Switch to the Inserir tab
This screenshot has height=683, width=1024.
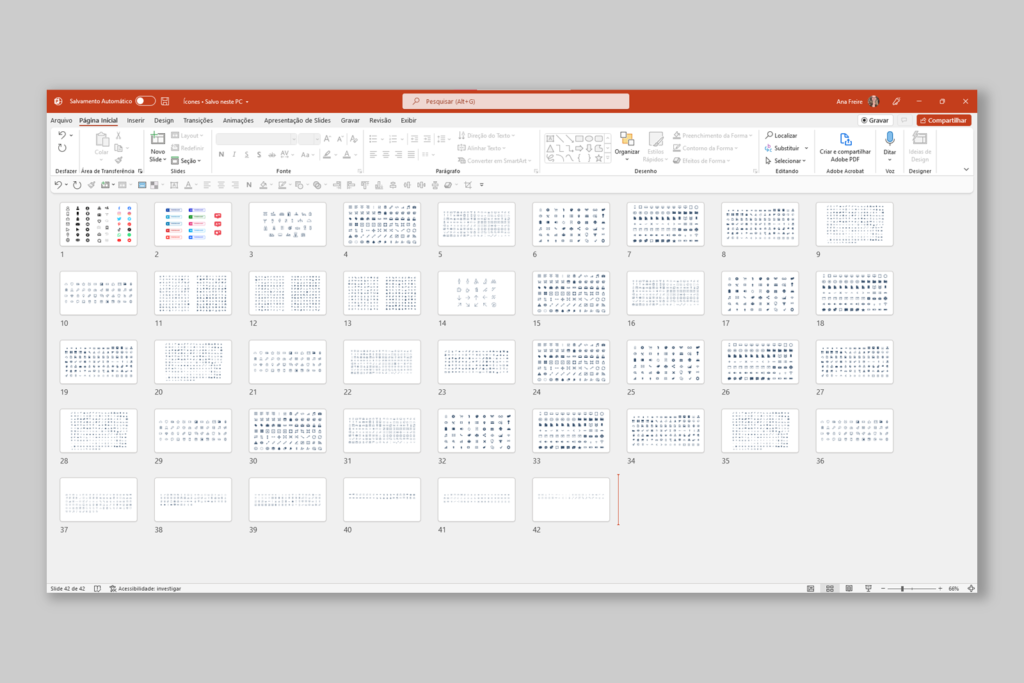pyautogui.click(x=135, y=120)
